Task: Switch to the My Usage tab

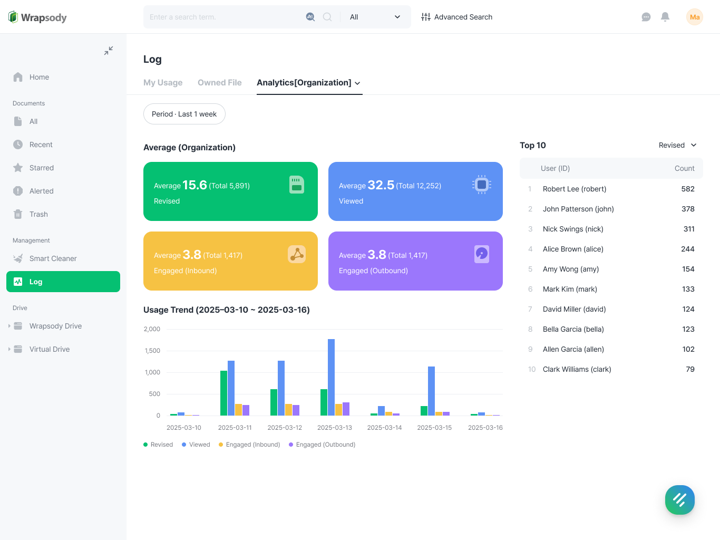Action: coord(163,83)
